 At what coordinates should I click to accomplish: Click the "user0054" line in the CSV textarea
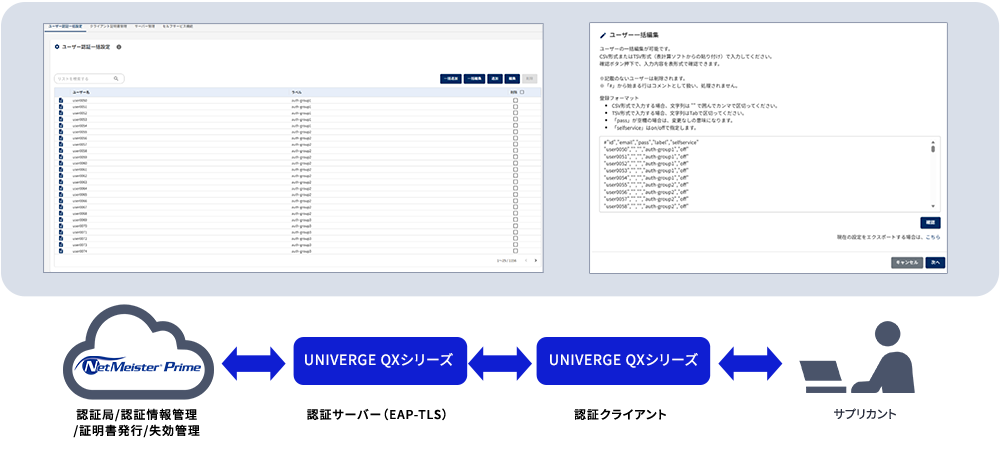pos(645,177)
